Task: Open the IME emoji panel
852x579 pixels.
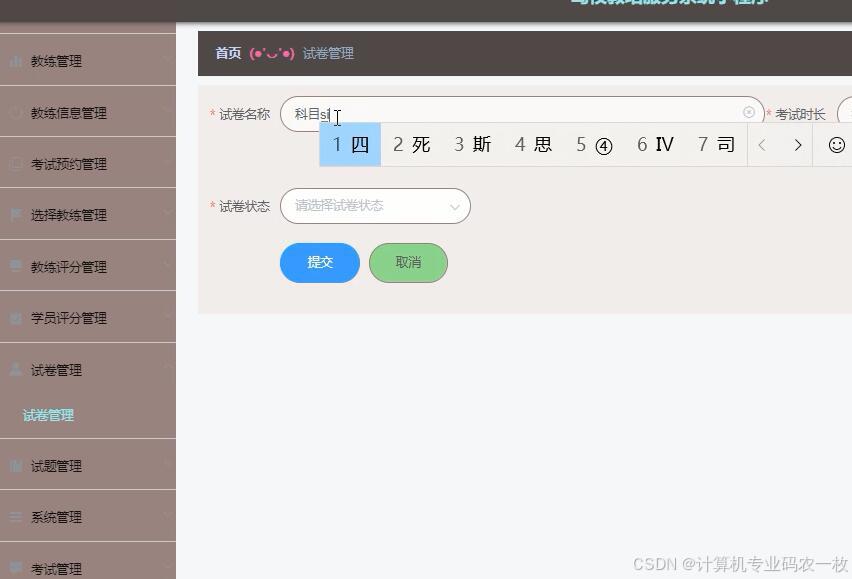Action: pos(837,145)
